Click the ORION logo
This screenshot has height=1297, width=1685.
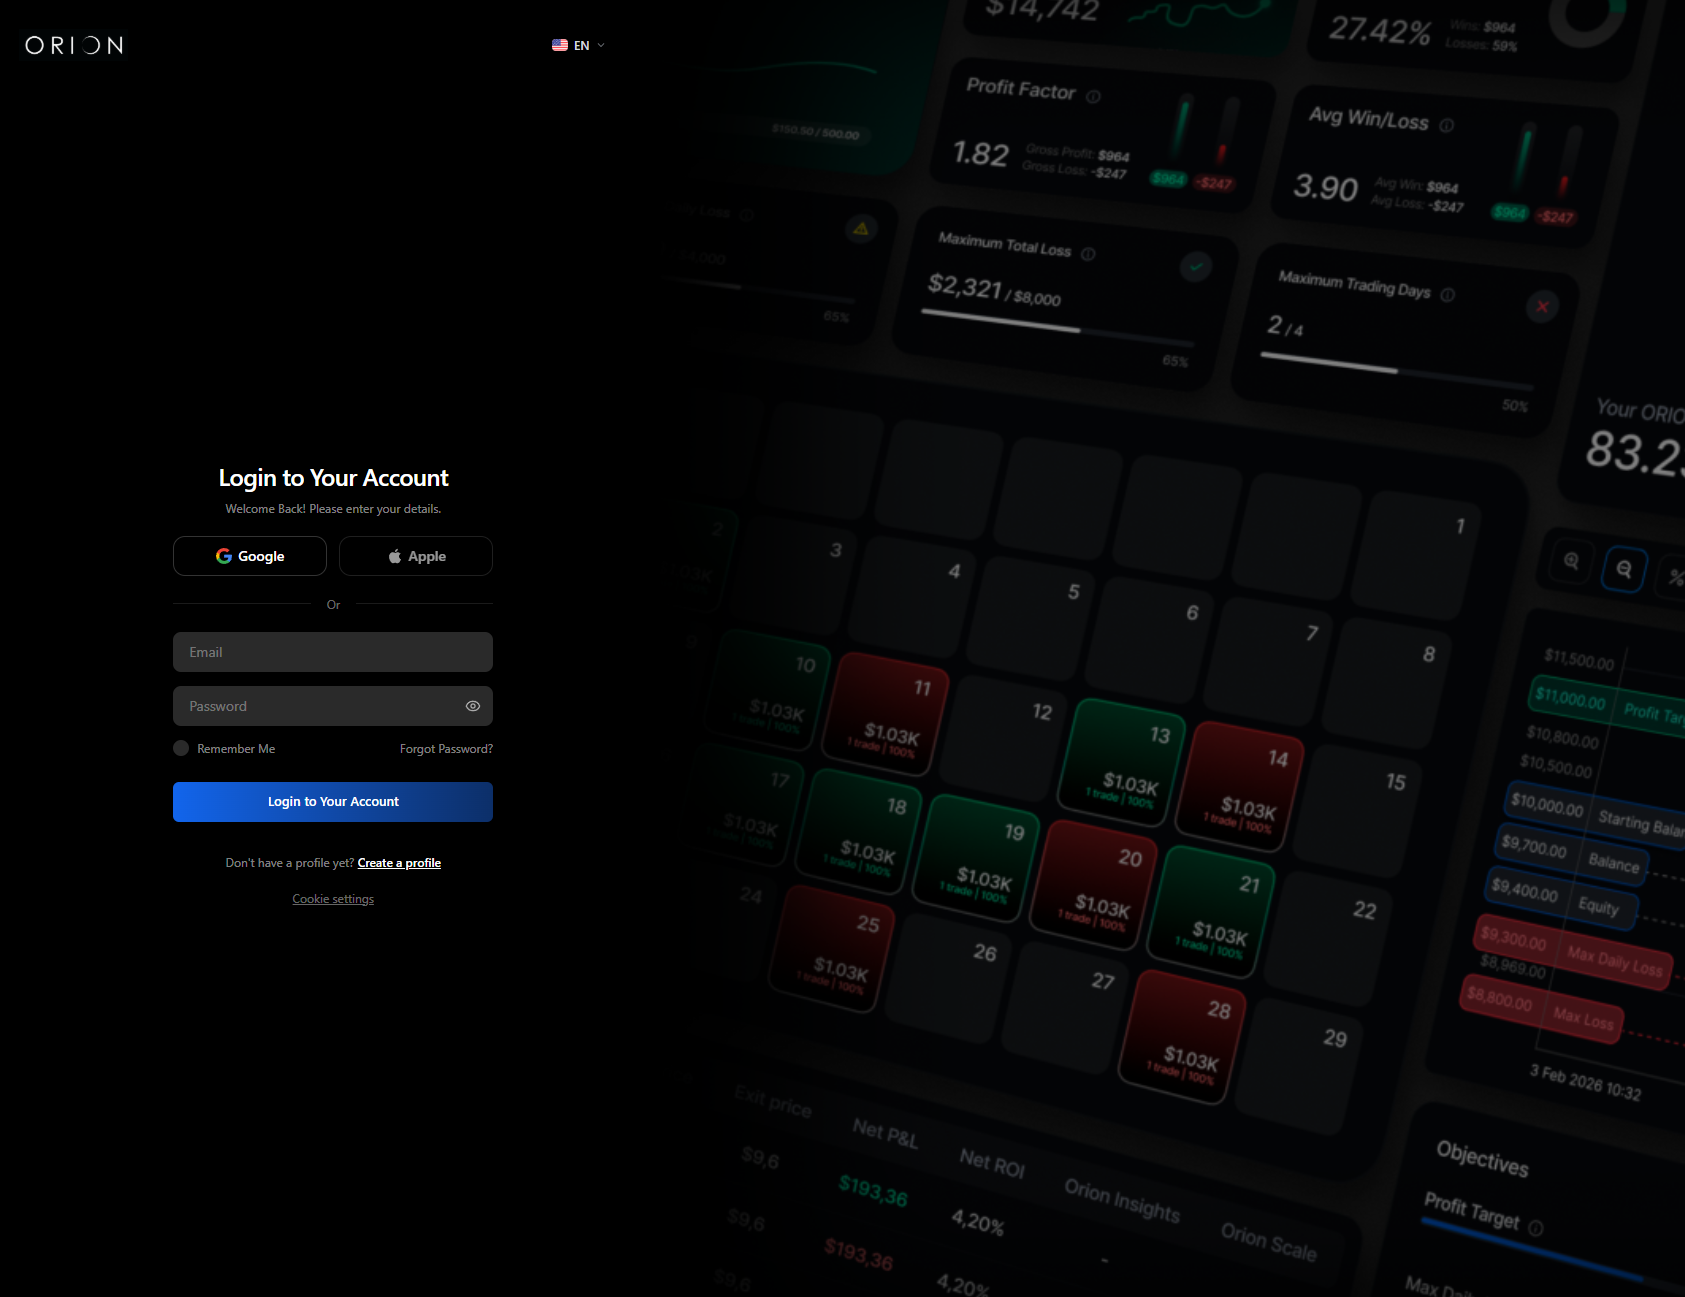click(74, 46)
